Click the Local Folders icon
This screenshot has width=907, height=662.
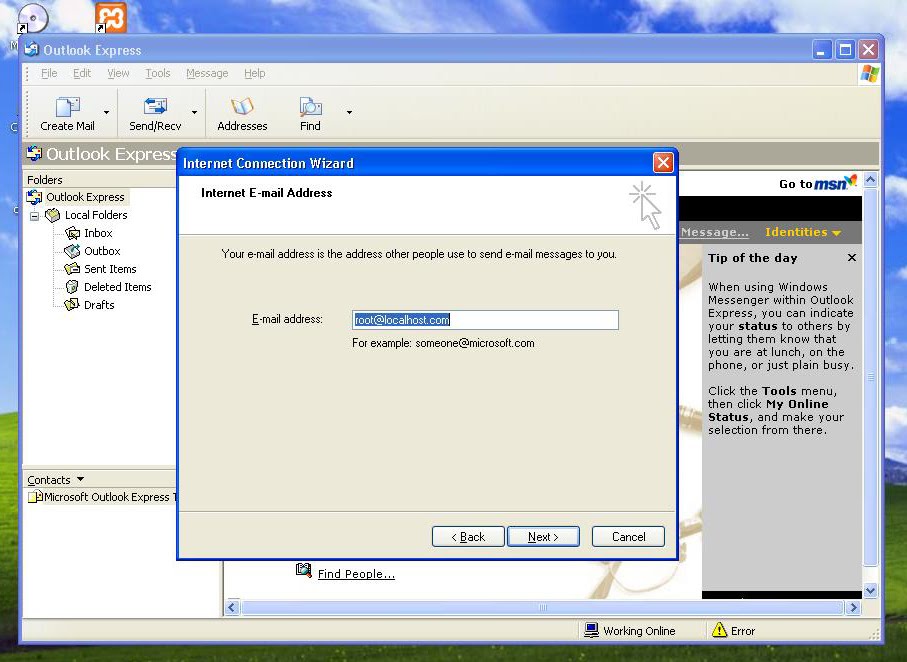(x=53, y=215)
